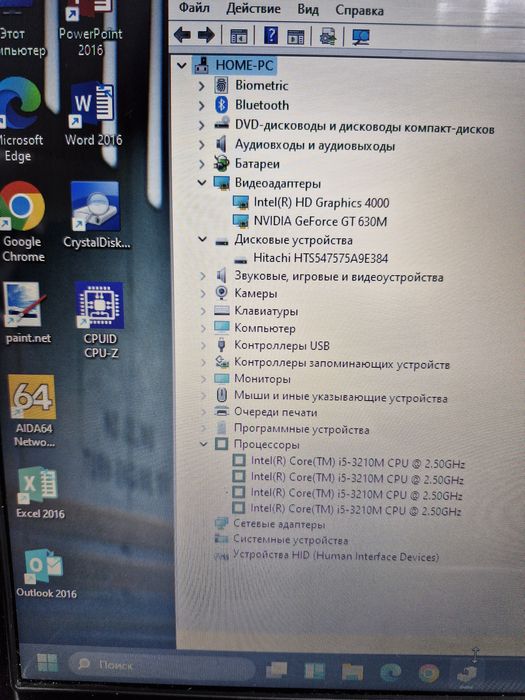Open the paint.net desktop shortcut

click(x=26, y=313)
